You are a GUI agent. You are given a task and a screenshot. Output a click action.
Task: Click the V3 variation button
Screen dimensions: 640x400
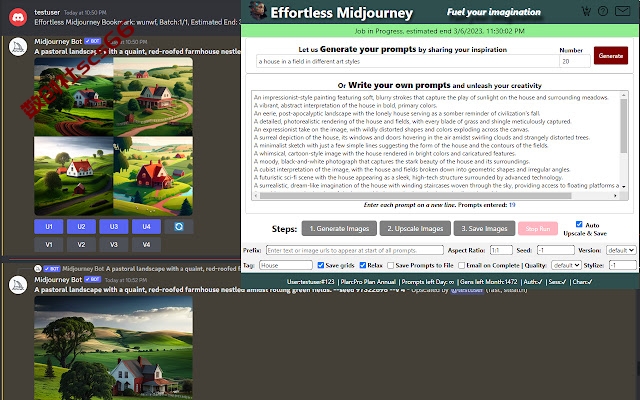pos(114,244)
